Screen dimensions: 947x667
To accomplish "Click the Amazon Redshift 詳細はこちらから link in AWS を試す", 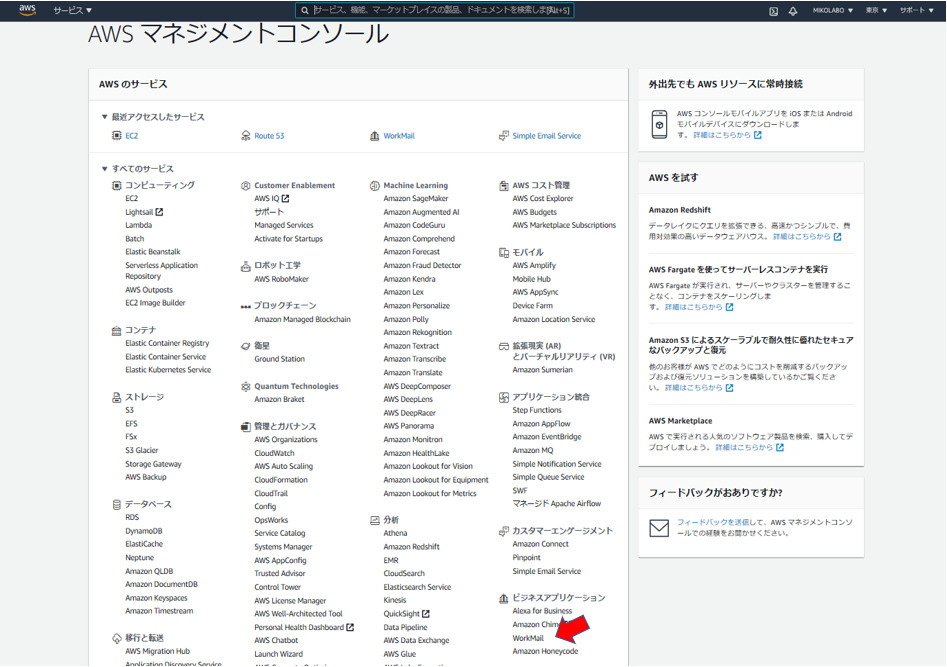I will coord(807,237).
